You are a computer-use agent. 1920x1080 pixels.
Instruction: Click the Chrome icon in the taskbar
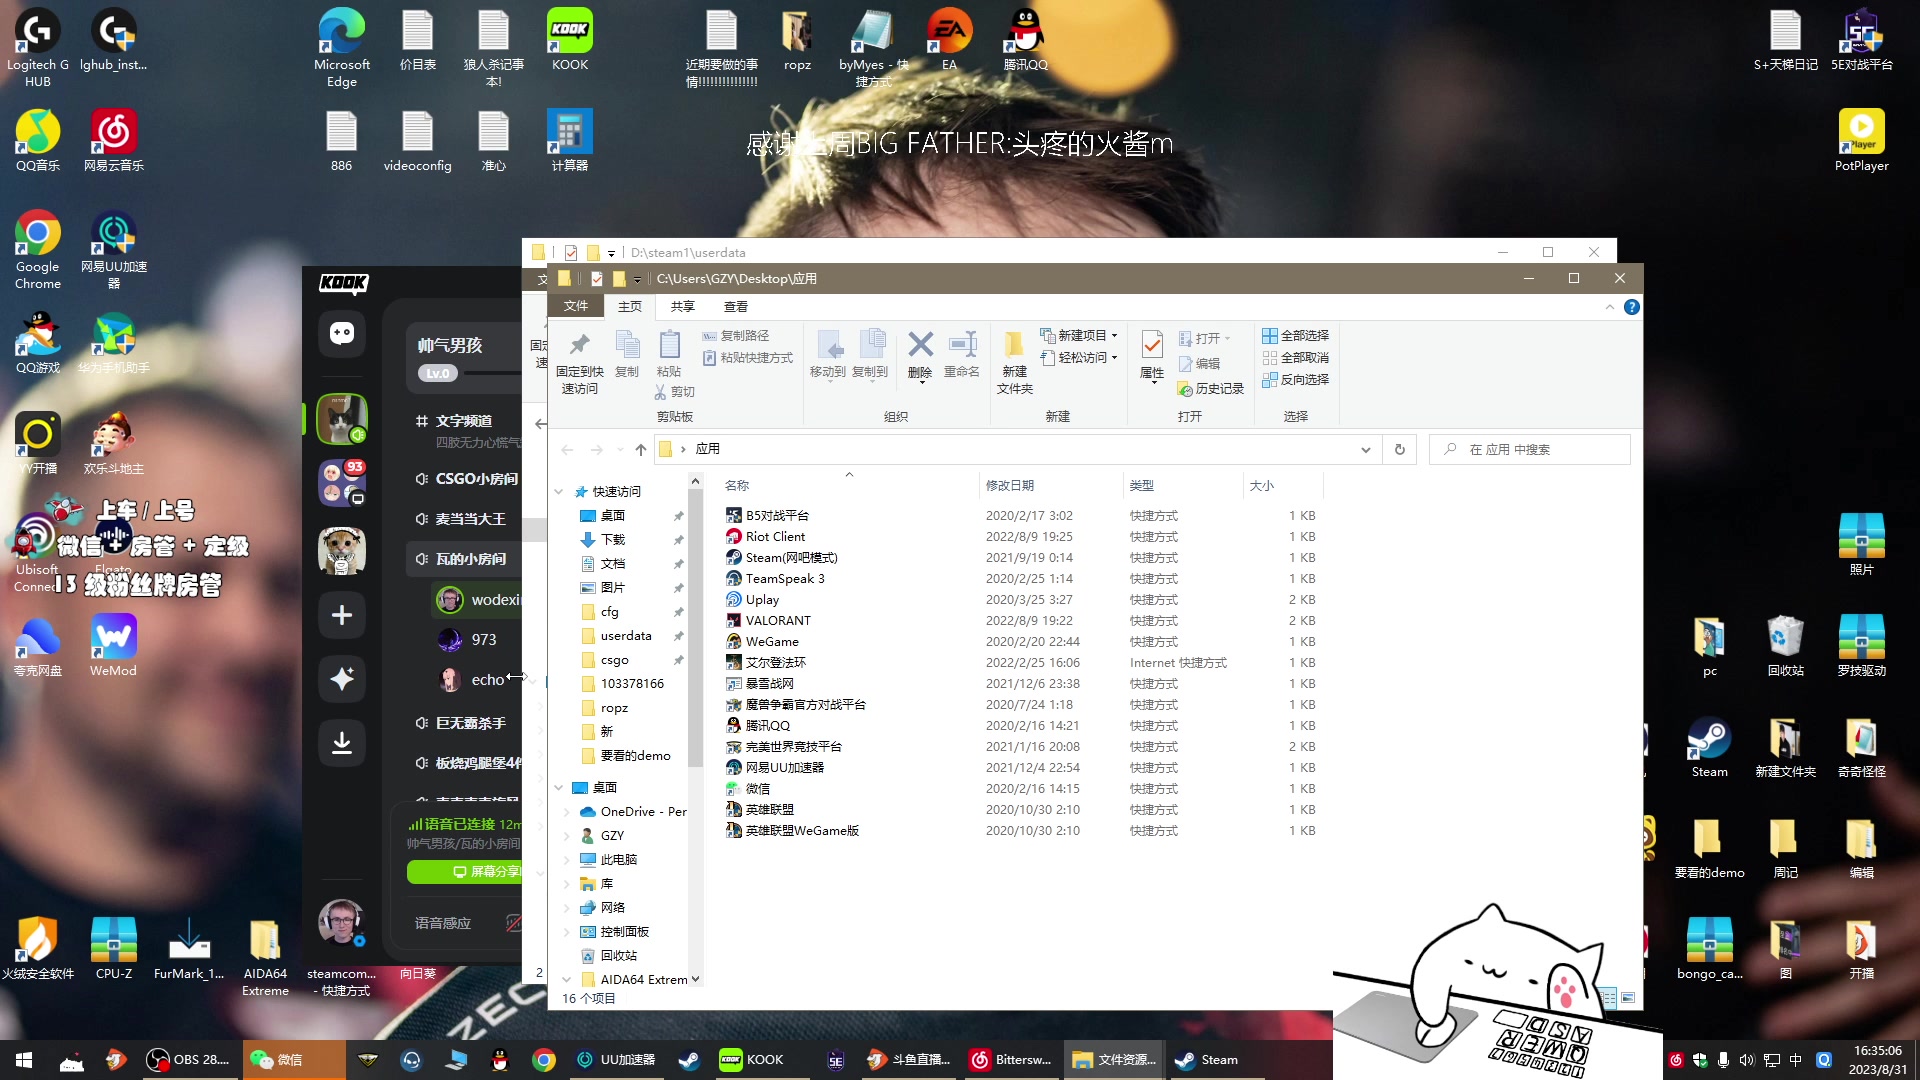(543, 1060)
